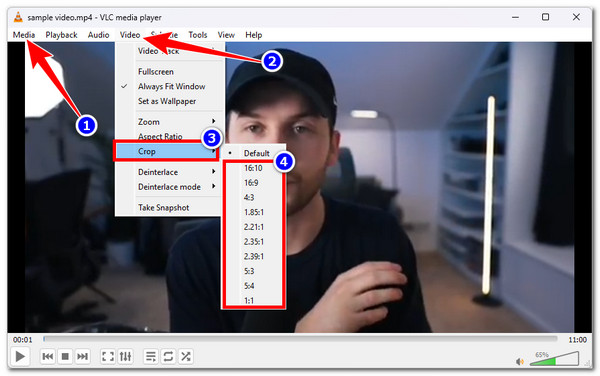Minimize the VLC window
Image resolution: width=600 pixels, height=376 pixels.
(x=515, y=17)
